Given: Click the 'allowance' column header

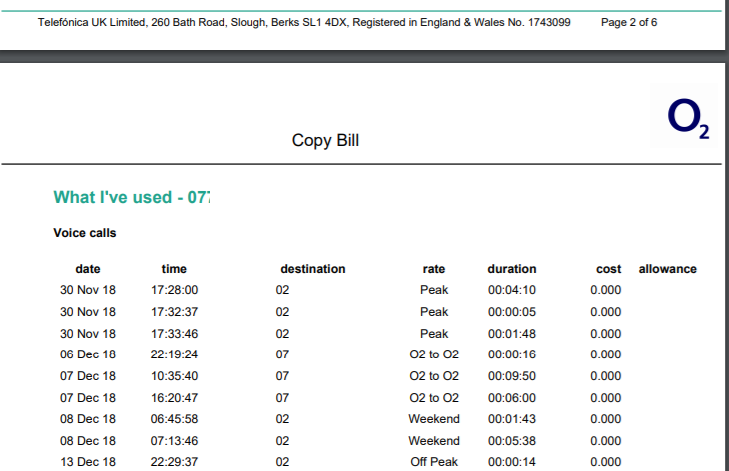Looking at the screenshot, I should coord(667,269).
